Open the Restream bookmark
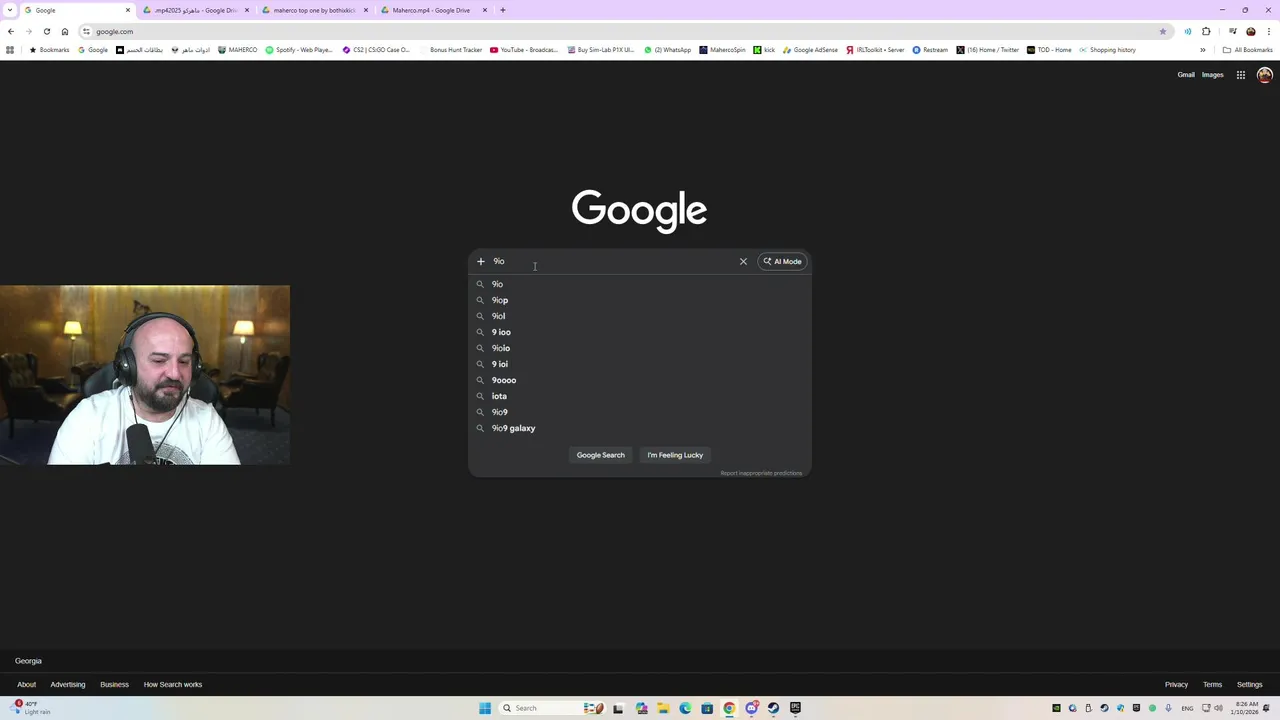 click(930, 50)
